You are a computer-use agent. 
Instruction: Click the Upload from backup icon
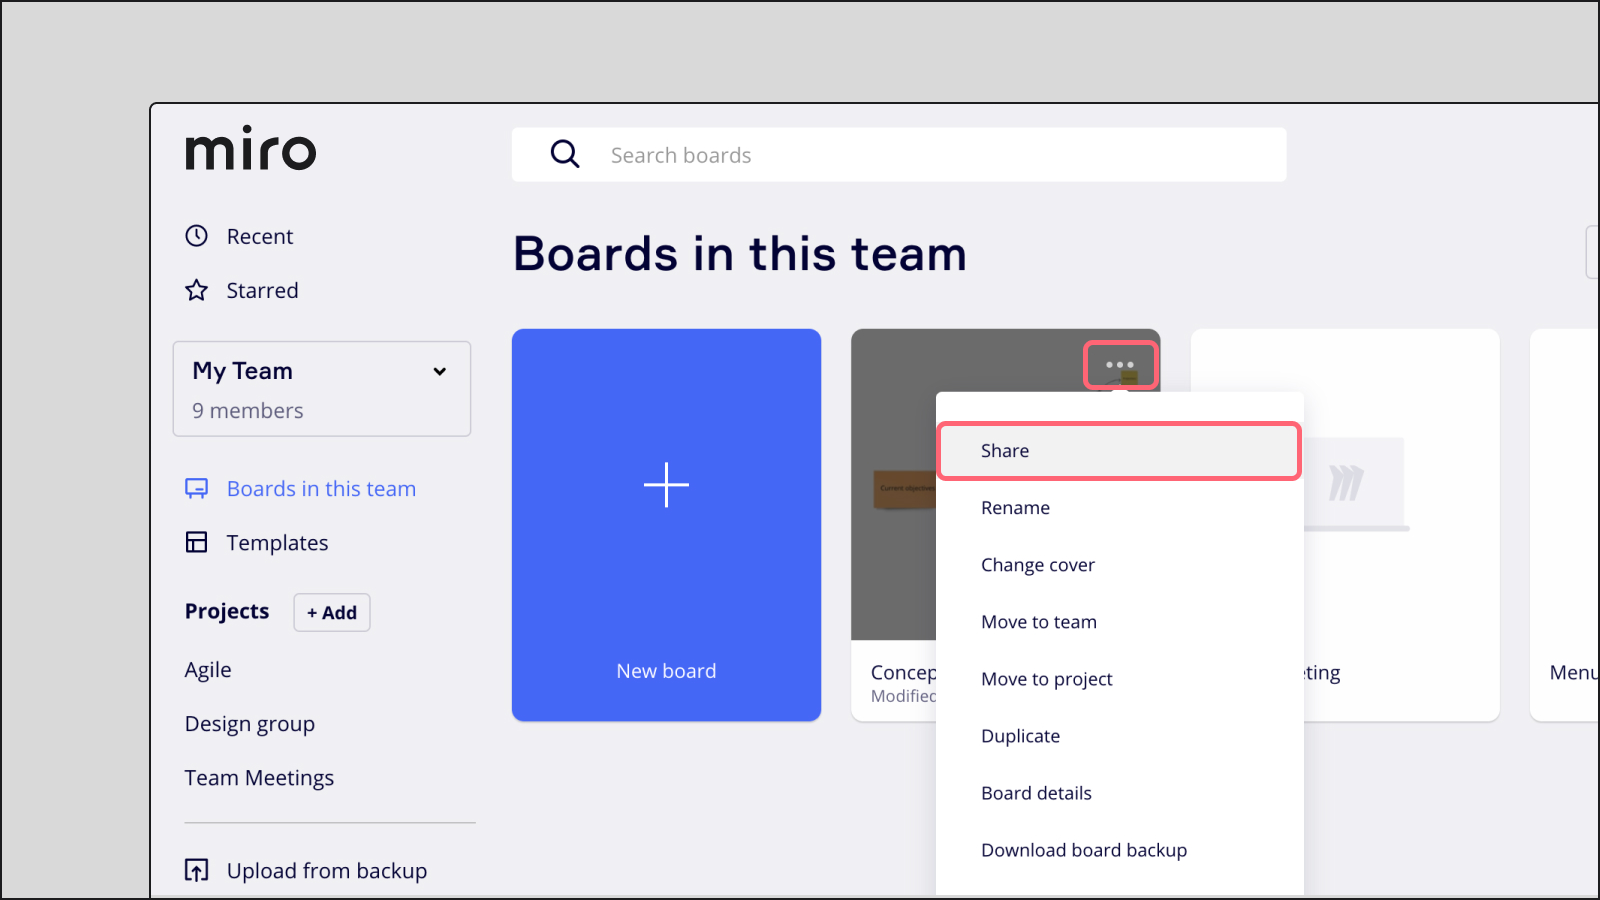197,870
